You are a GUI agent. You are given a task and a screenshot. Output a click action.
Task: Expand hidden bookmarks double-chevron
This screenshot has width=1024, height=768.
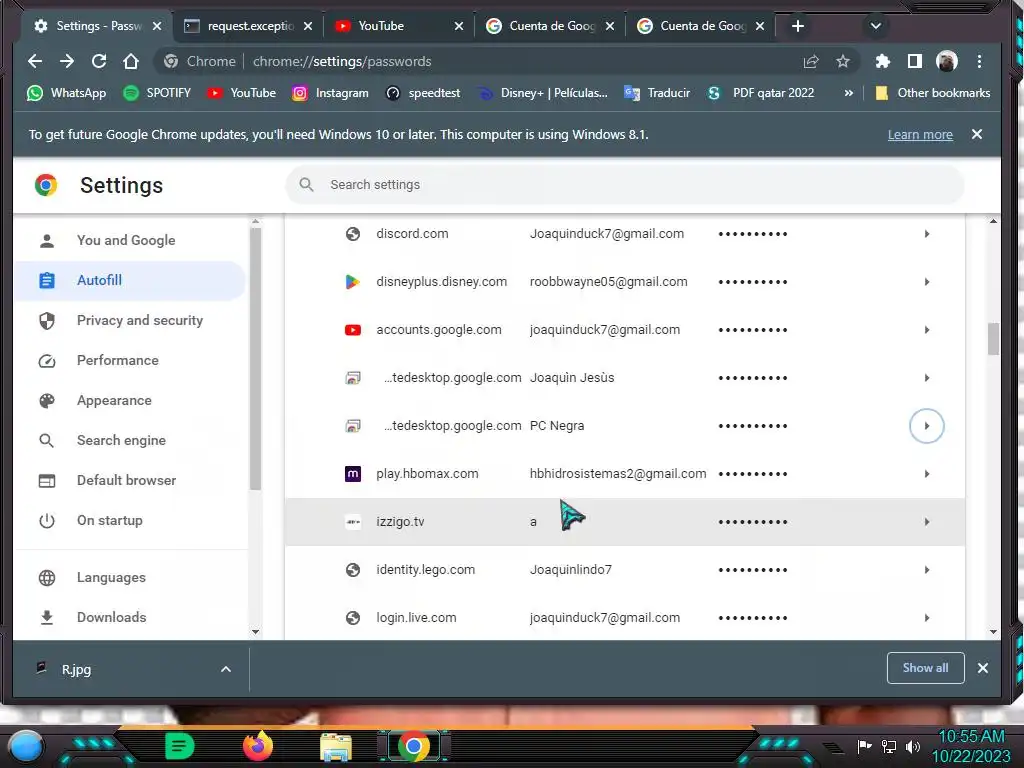[848, 93]
